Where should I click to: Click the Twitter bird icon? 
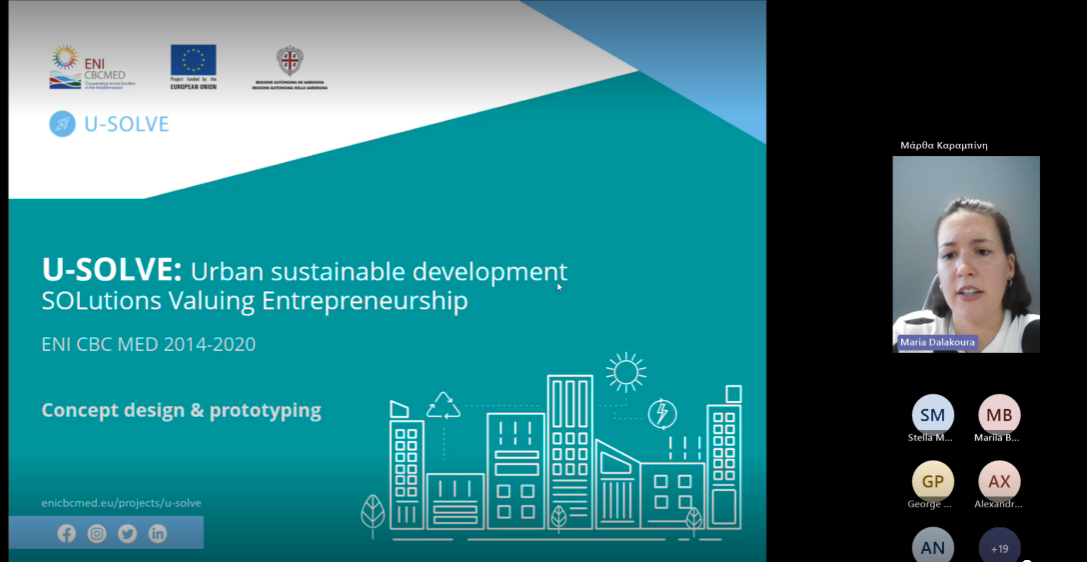click(127, 534)
